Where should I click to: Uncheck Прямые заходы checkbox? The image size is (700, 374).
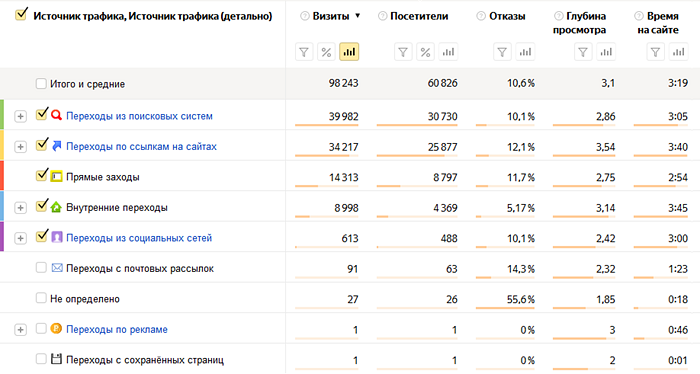tap(42, 175)
